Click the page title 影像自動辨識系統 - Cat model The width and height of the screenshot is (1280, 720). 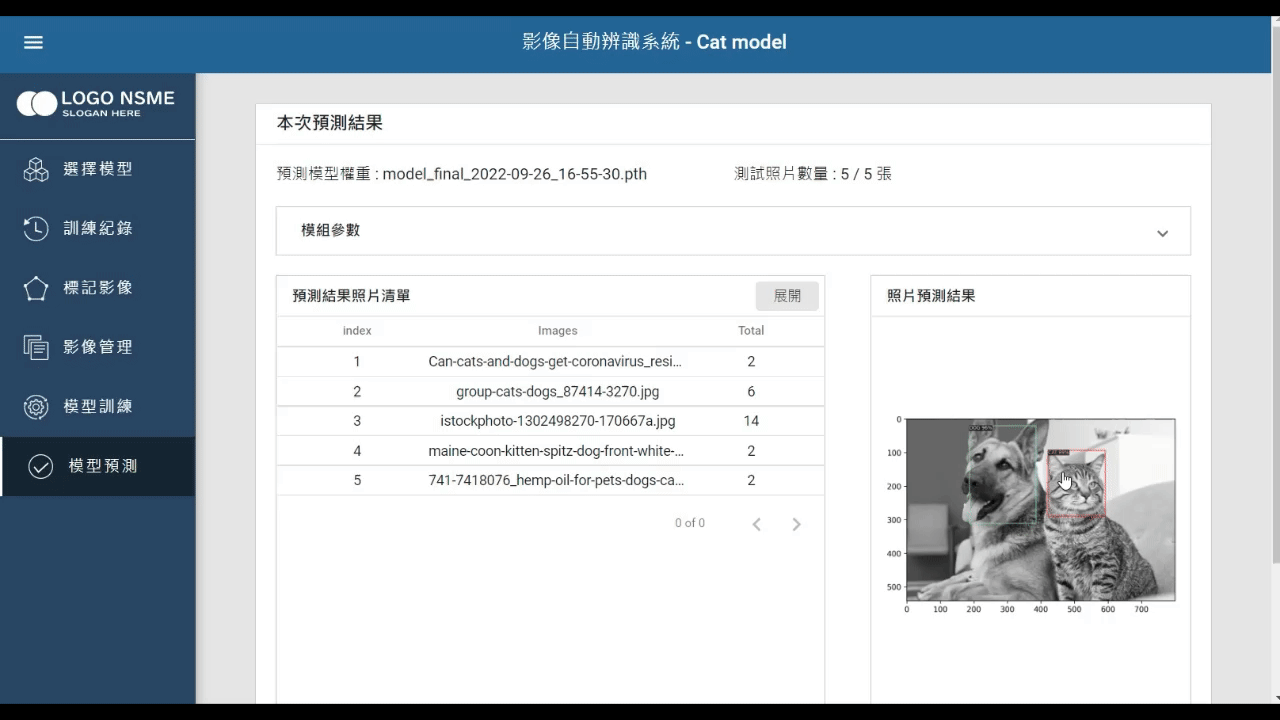pos(655,42)
